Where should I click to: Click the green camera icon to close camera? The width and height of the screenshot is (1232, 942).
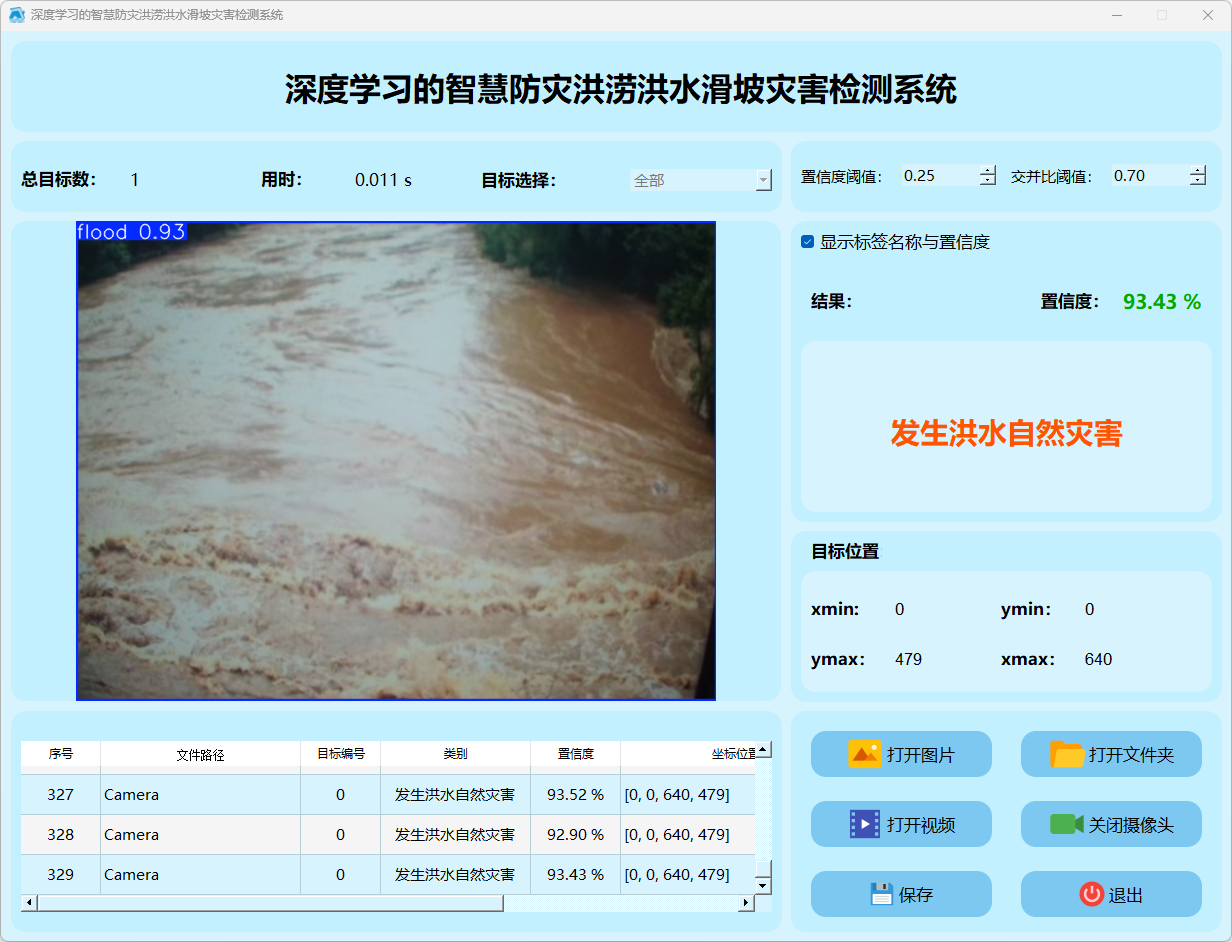(1066, 824)
